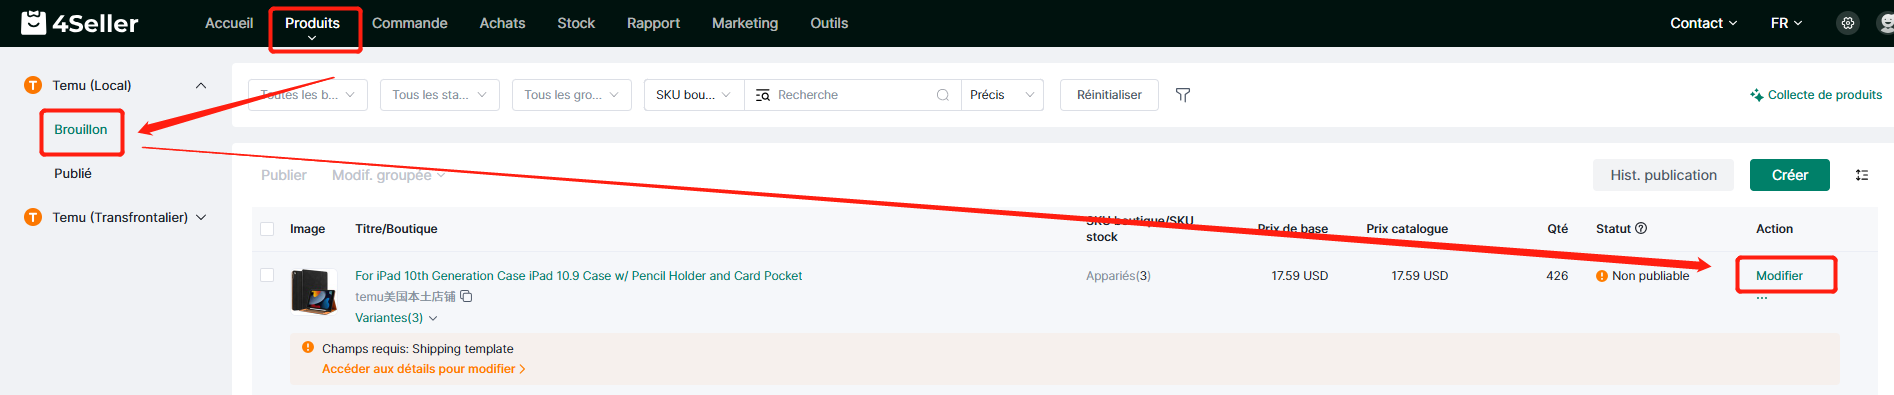The width and height of the screenshot is (1894, 395).
Task: Click the Statut help question icon
Action: [x=1641, y=228]
